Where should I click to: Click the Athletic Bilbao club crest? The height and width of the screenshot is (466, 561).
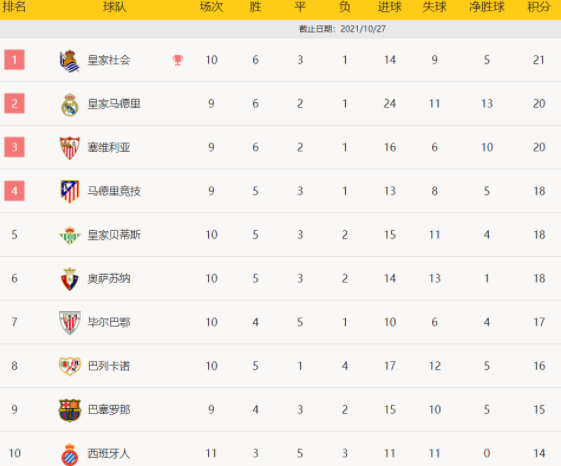pyautogui.click(x=69, y=322)
